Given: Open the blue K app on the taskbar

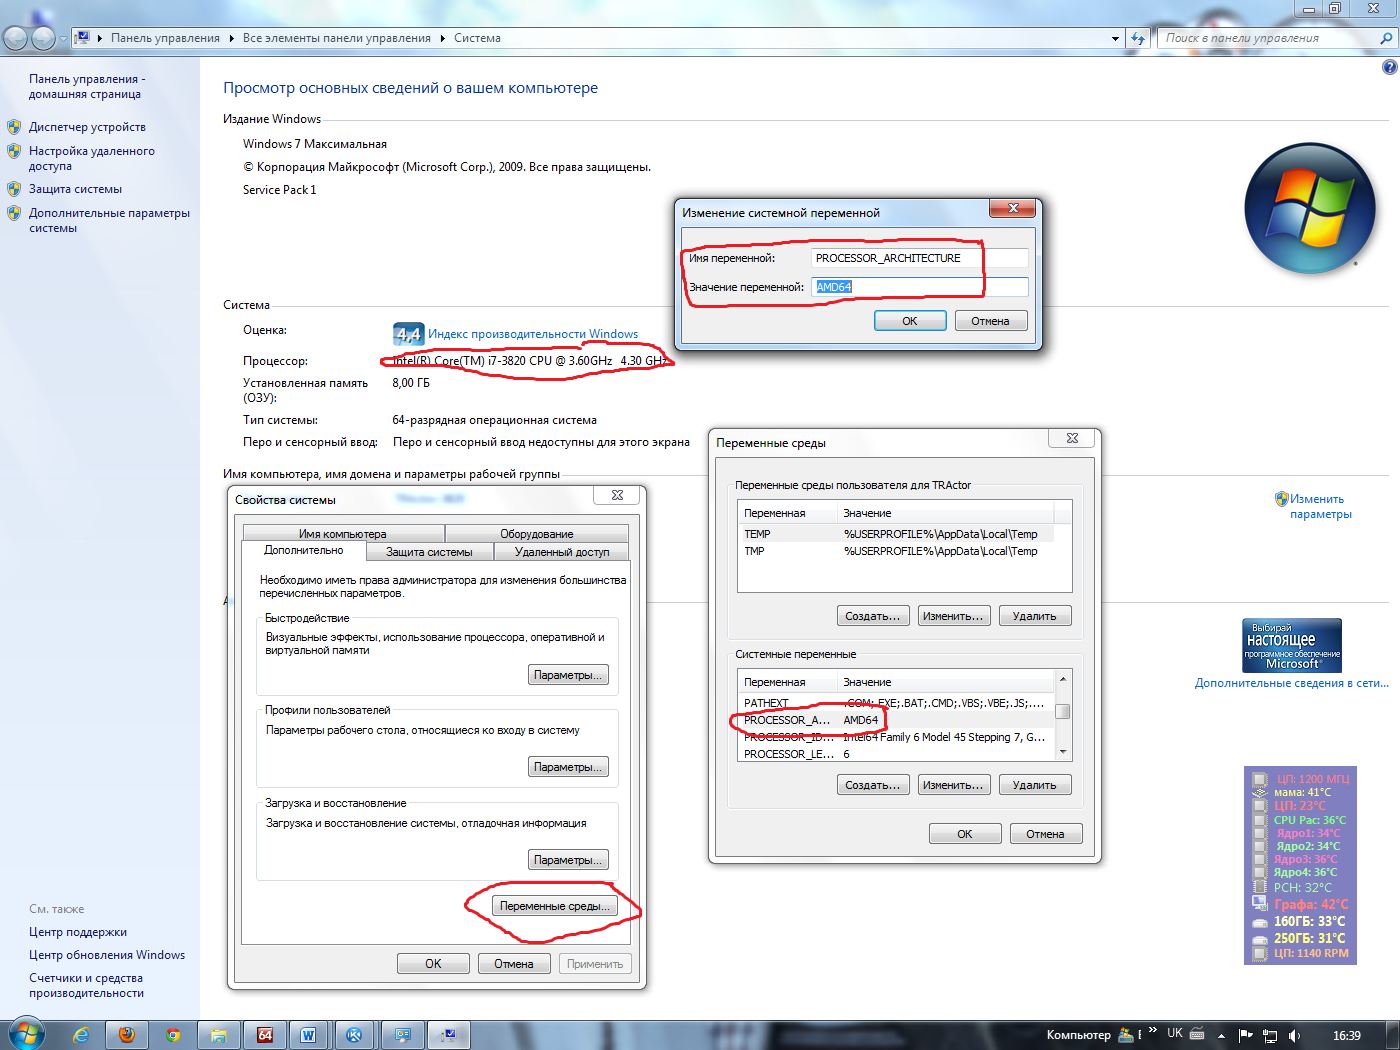Looking at the screenshot, I should click(x=354, y=1035).
